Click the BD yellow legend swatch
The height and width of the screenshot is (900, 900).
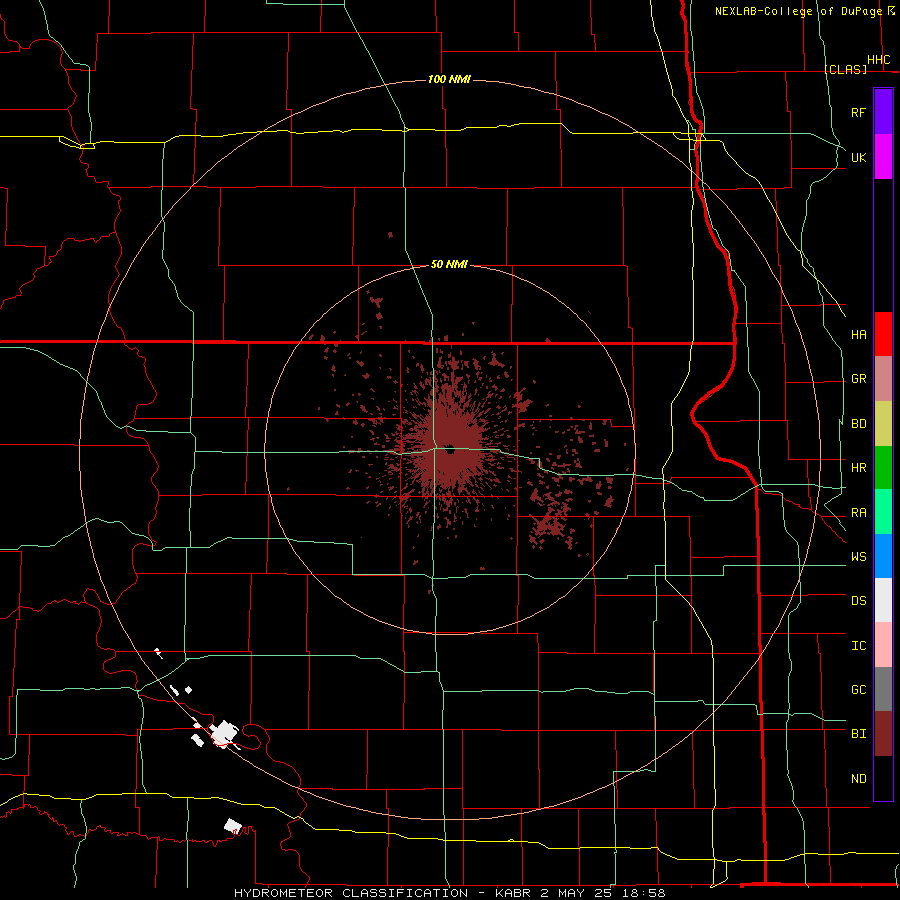point(883,424)
